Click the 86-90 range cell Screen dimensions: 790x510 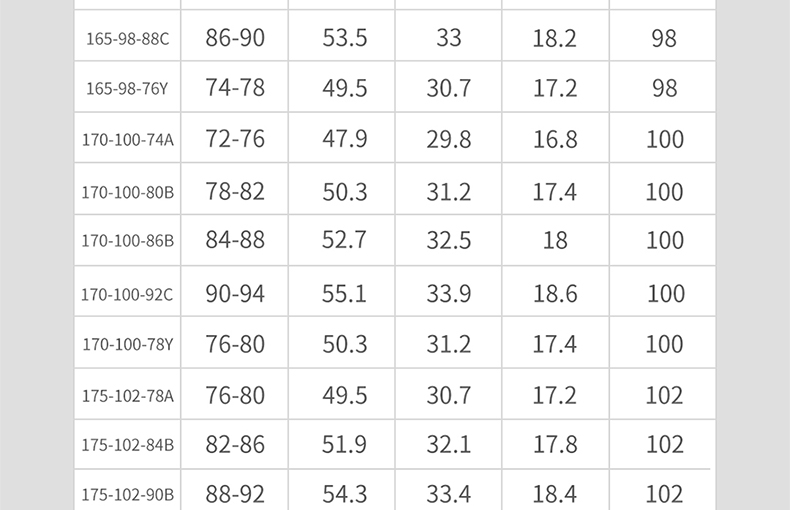pyautogui.click(x=235, y=38)
